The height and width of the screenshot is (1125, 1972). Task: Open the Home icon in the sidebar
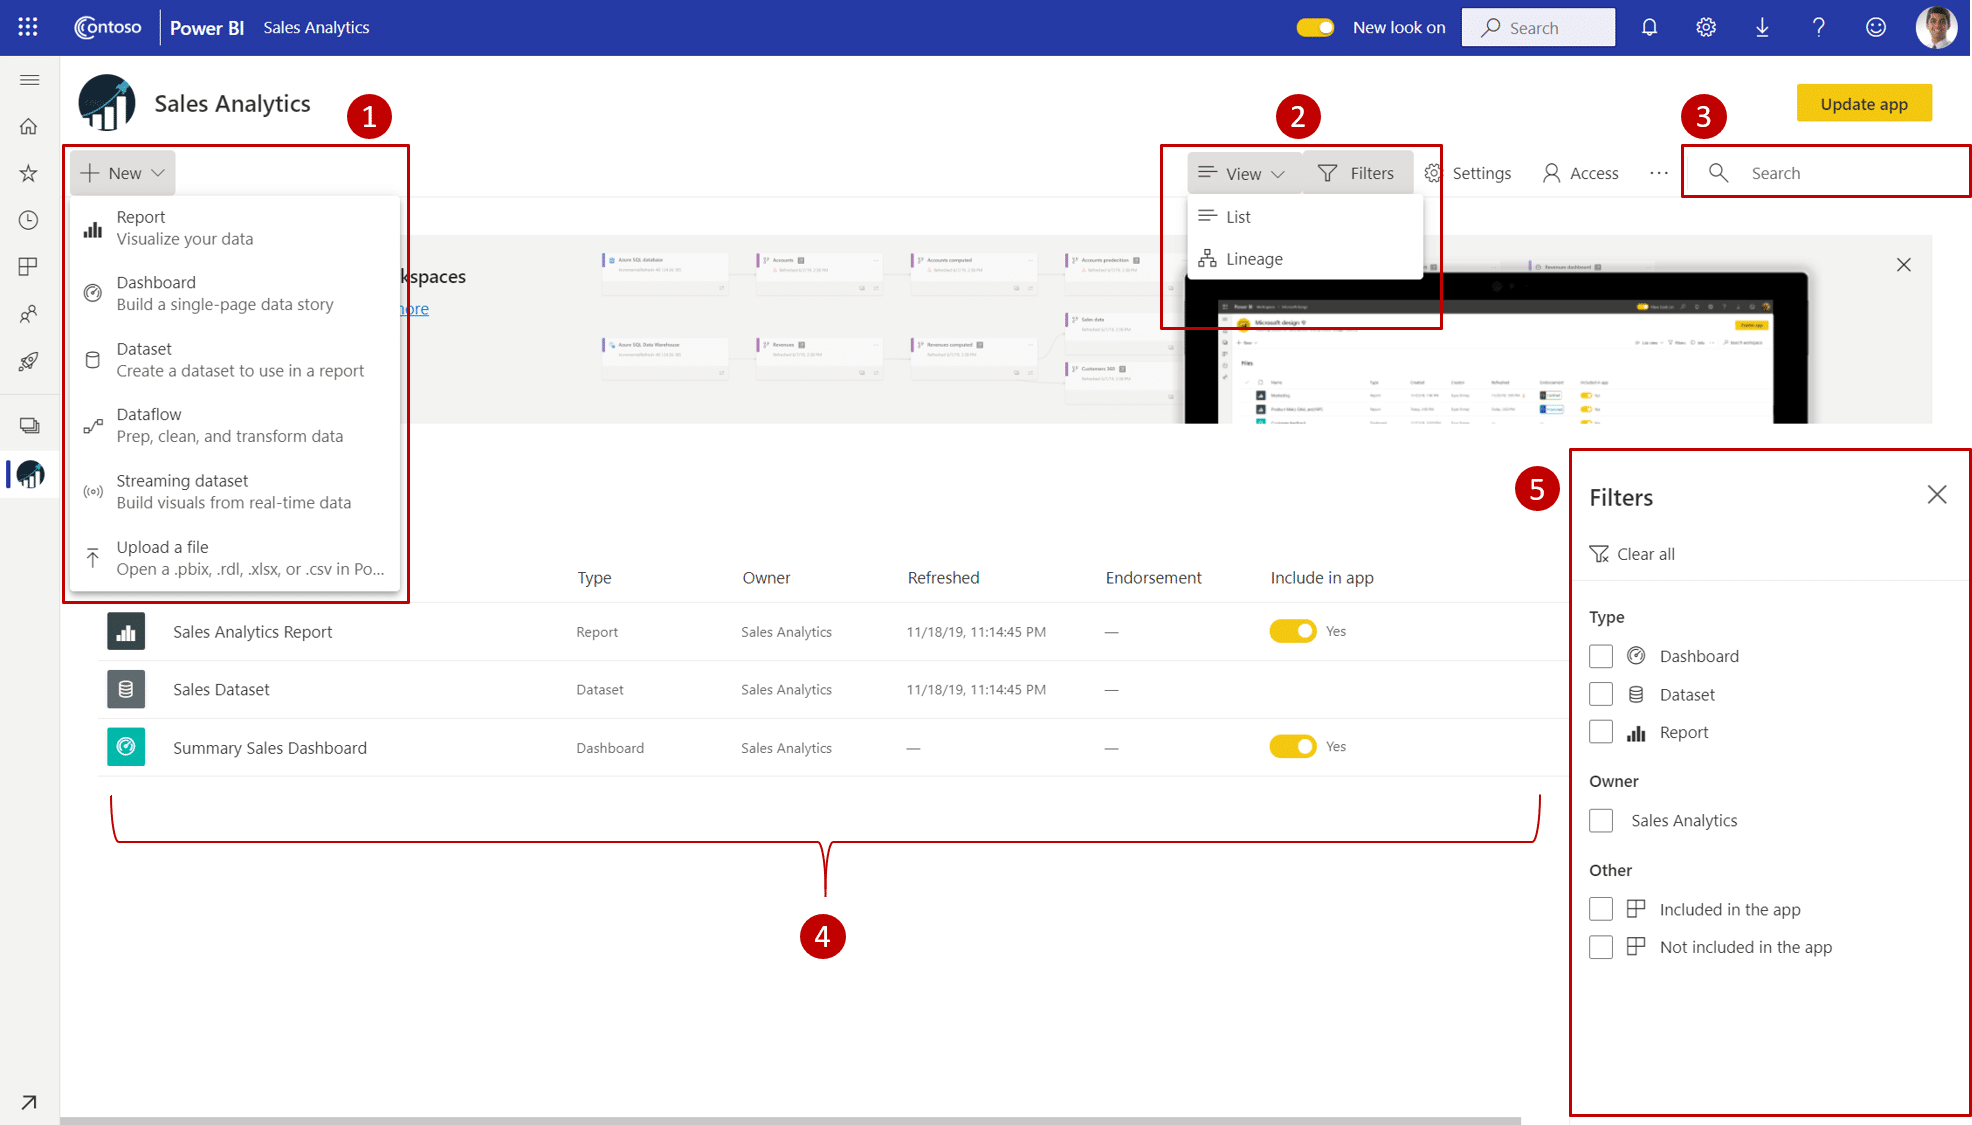[x=28, y=126]
